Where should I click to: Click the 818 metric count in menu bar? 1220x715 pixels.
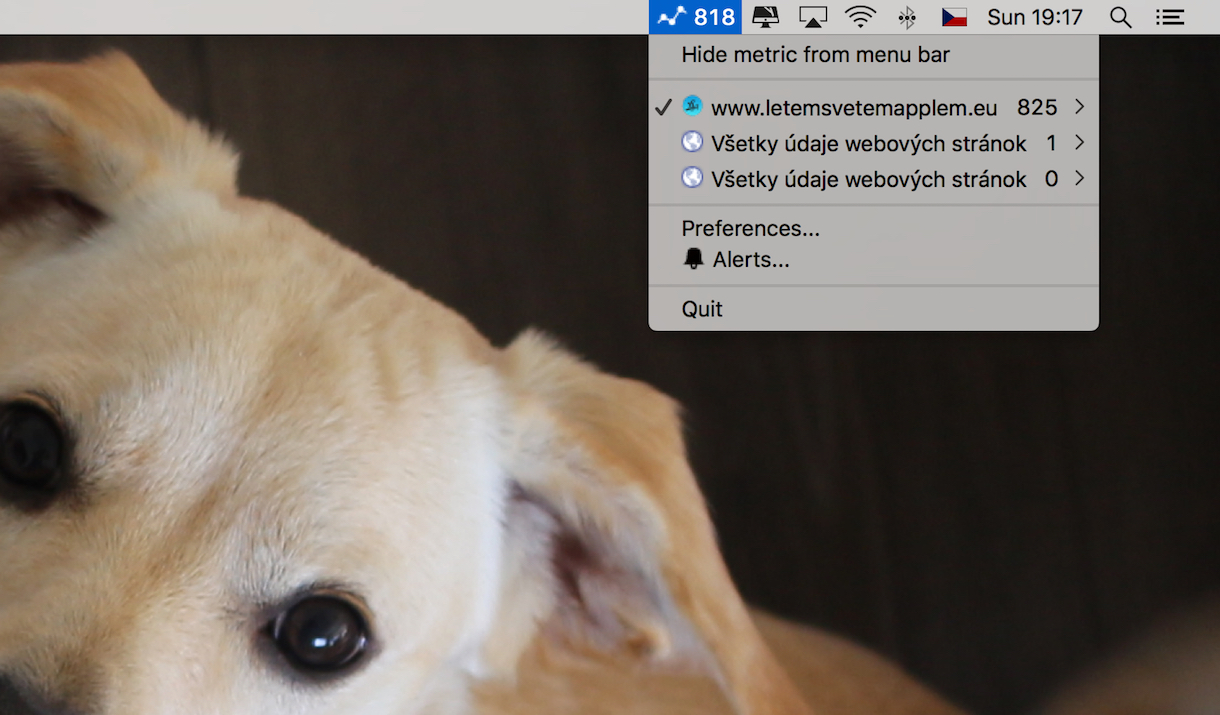pyautogui.click(x=714, y=17)
